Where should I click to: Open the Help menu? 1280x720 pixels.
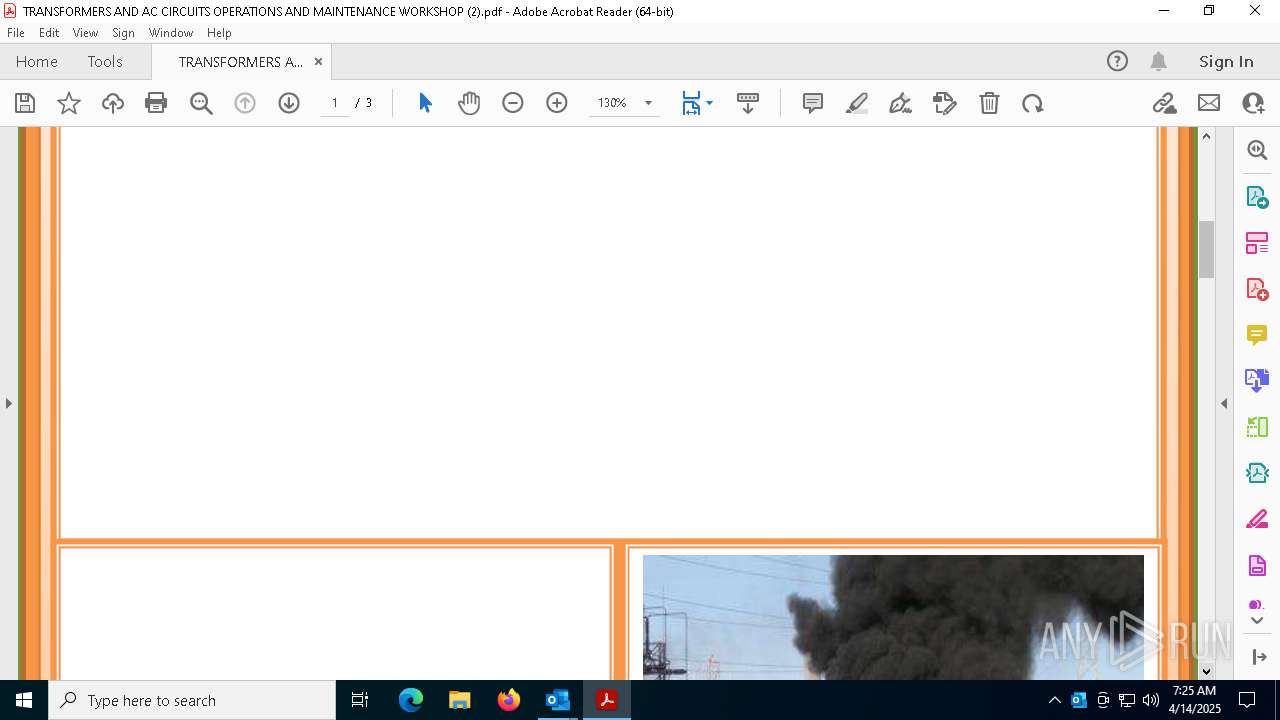(x=219, y=32)
